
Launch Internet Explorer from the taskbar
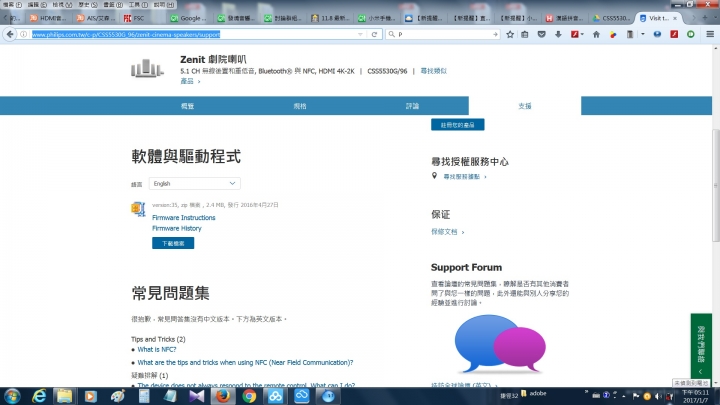pyautogui.click(x=39, y=396)
